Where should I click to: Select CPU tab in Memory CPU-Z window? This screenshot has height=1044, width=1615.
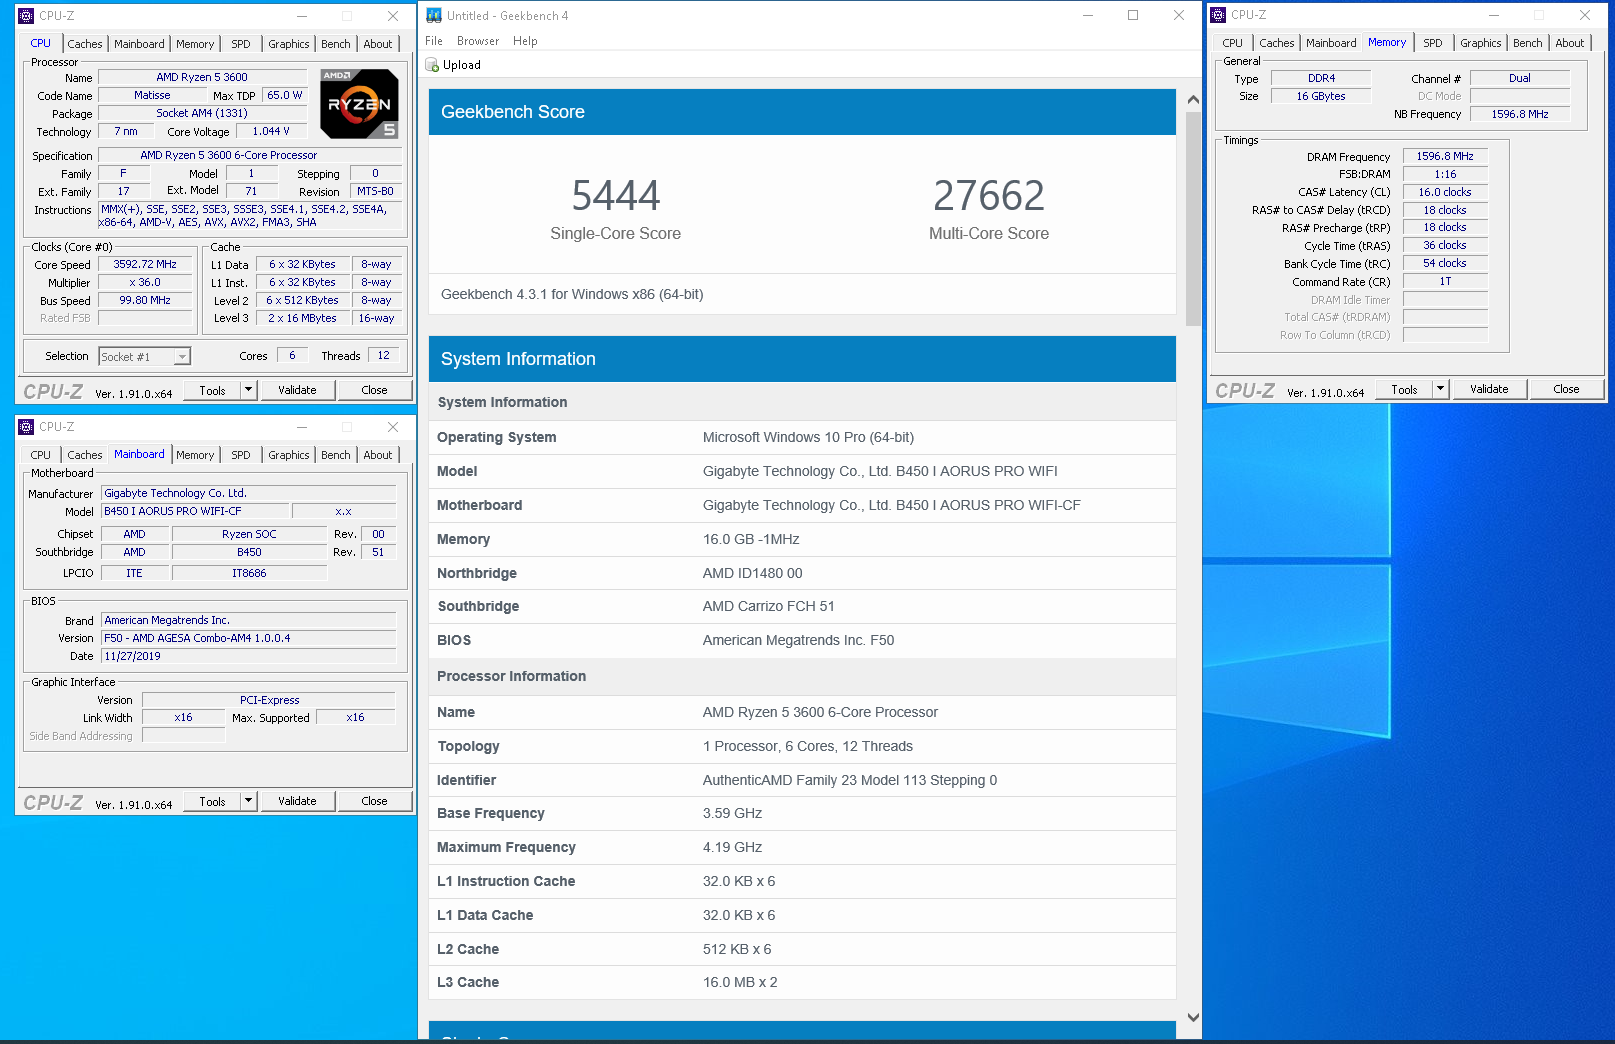pyautogui.click(x=1233, y=43)
